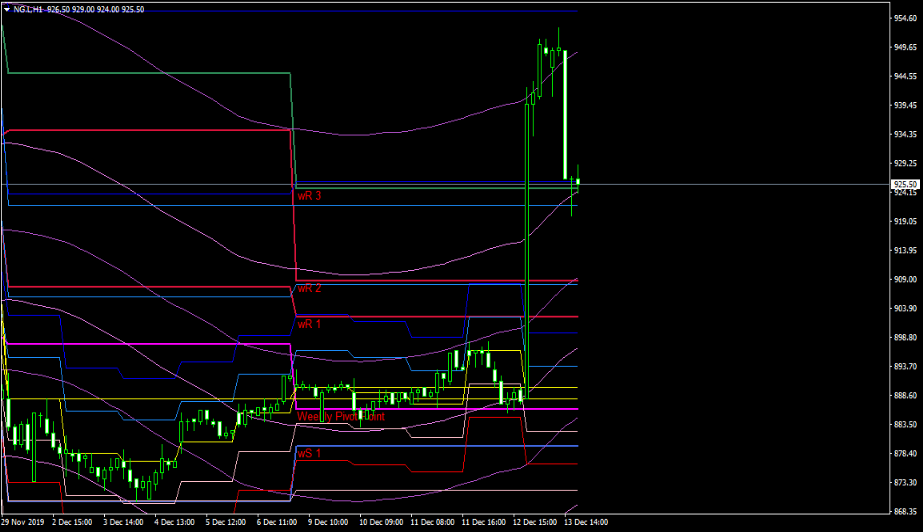The height and width of the screenshot is (532, 923).
Task: Click the wR 1 pivot level label
Action: coord(309,325)
